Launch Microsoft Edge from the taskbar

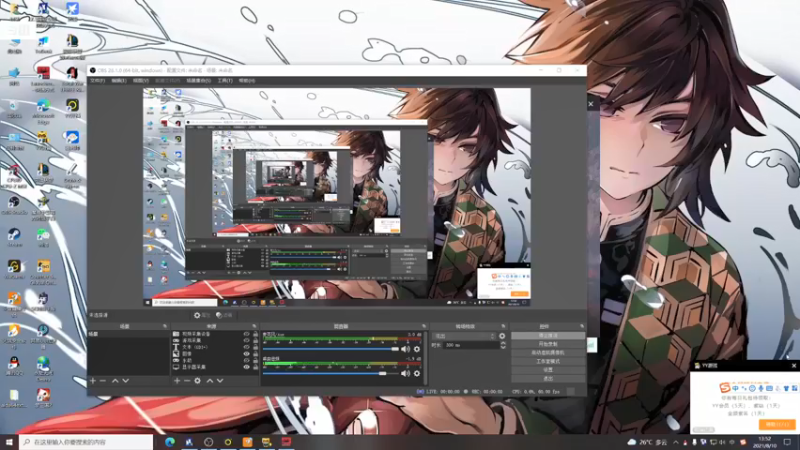pos(169,442)
